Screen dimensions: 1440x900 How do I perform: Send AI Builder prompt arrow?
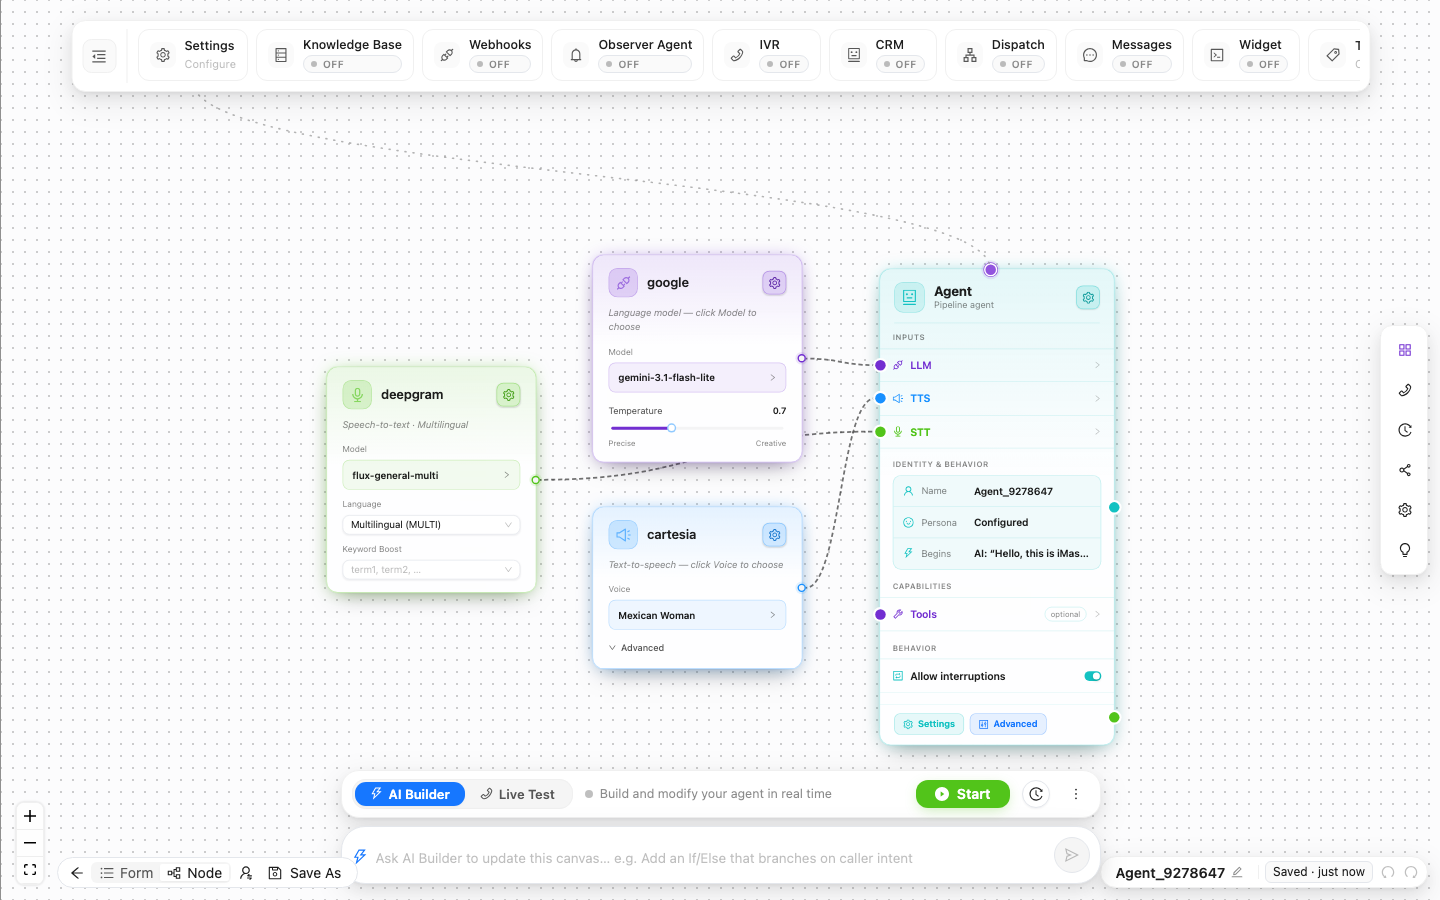click(x=1071, y=855)
